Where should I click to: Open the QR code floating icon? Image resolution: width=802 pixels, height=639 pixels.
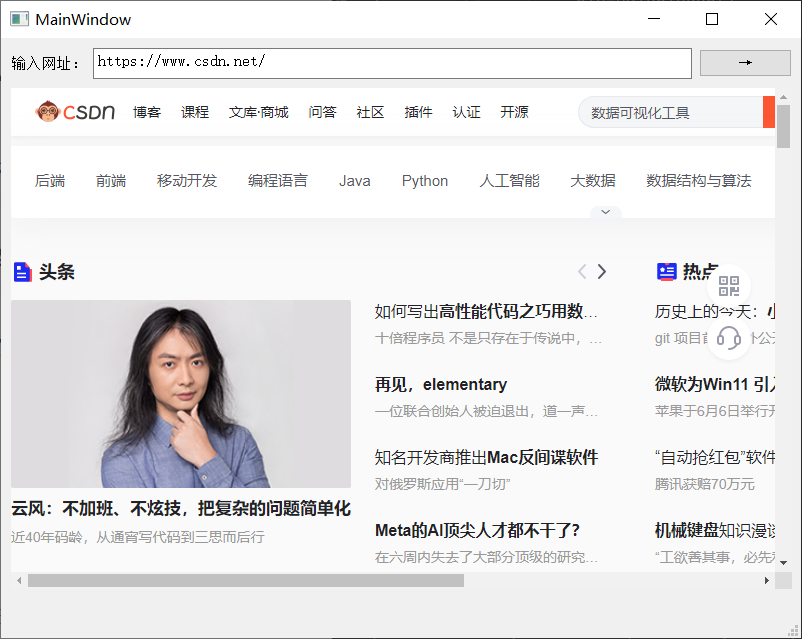(x=729, y=286)
